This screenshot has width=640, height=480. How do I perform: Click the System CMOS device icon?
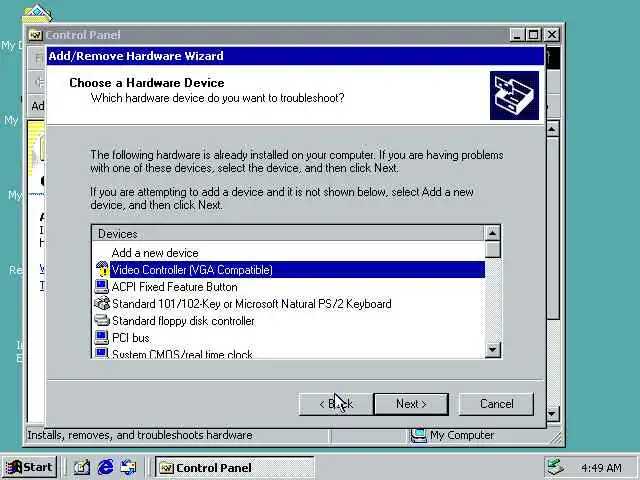102,353
